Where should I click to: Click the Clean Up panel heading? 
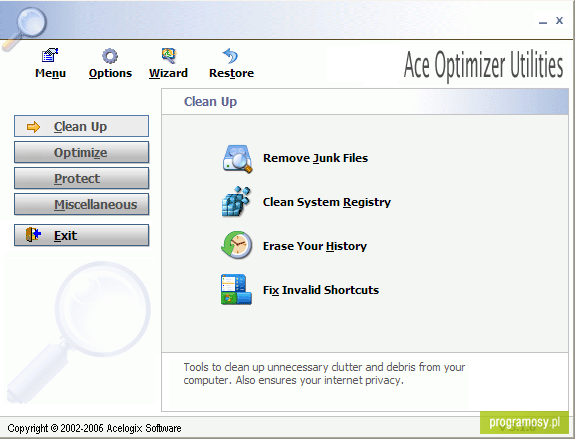210,102
